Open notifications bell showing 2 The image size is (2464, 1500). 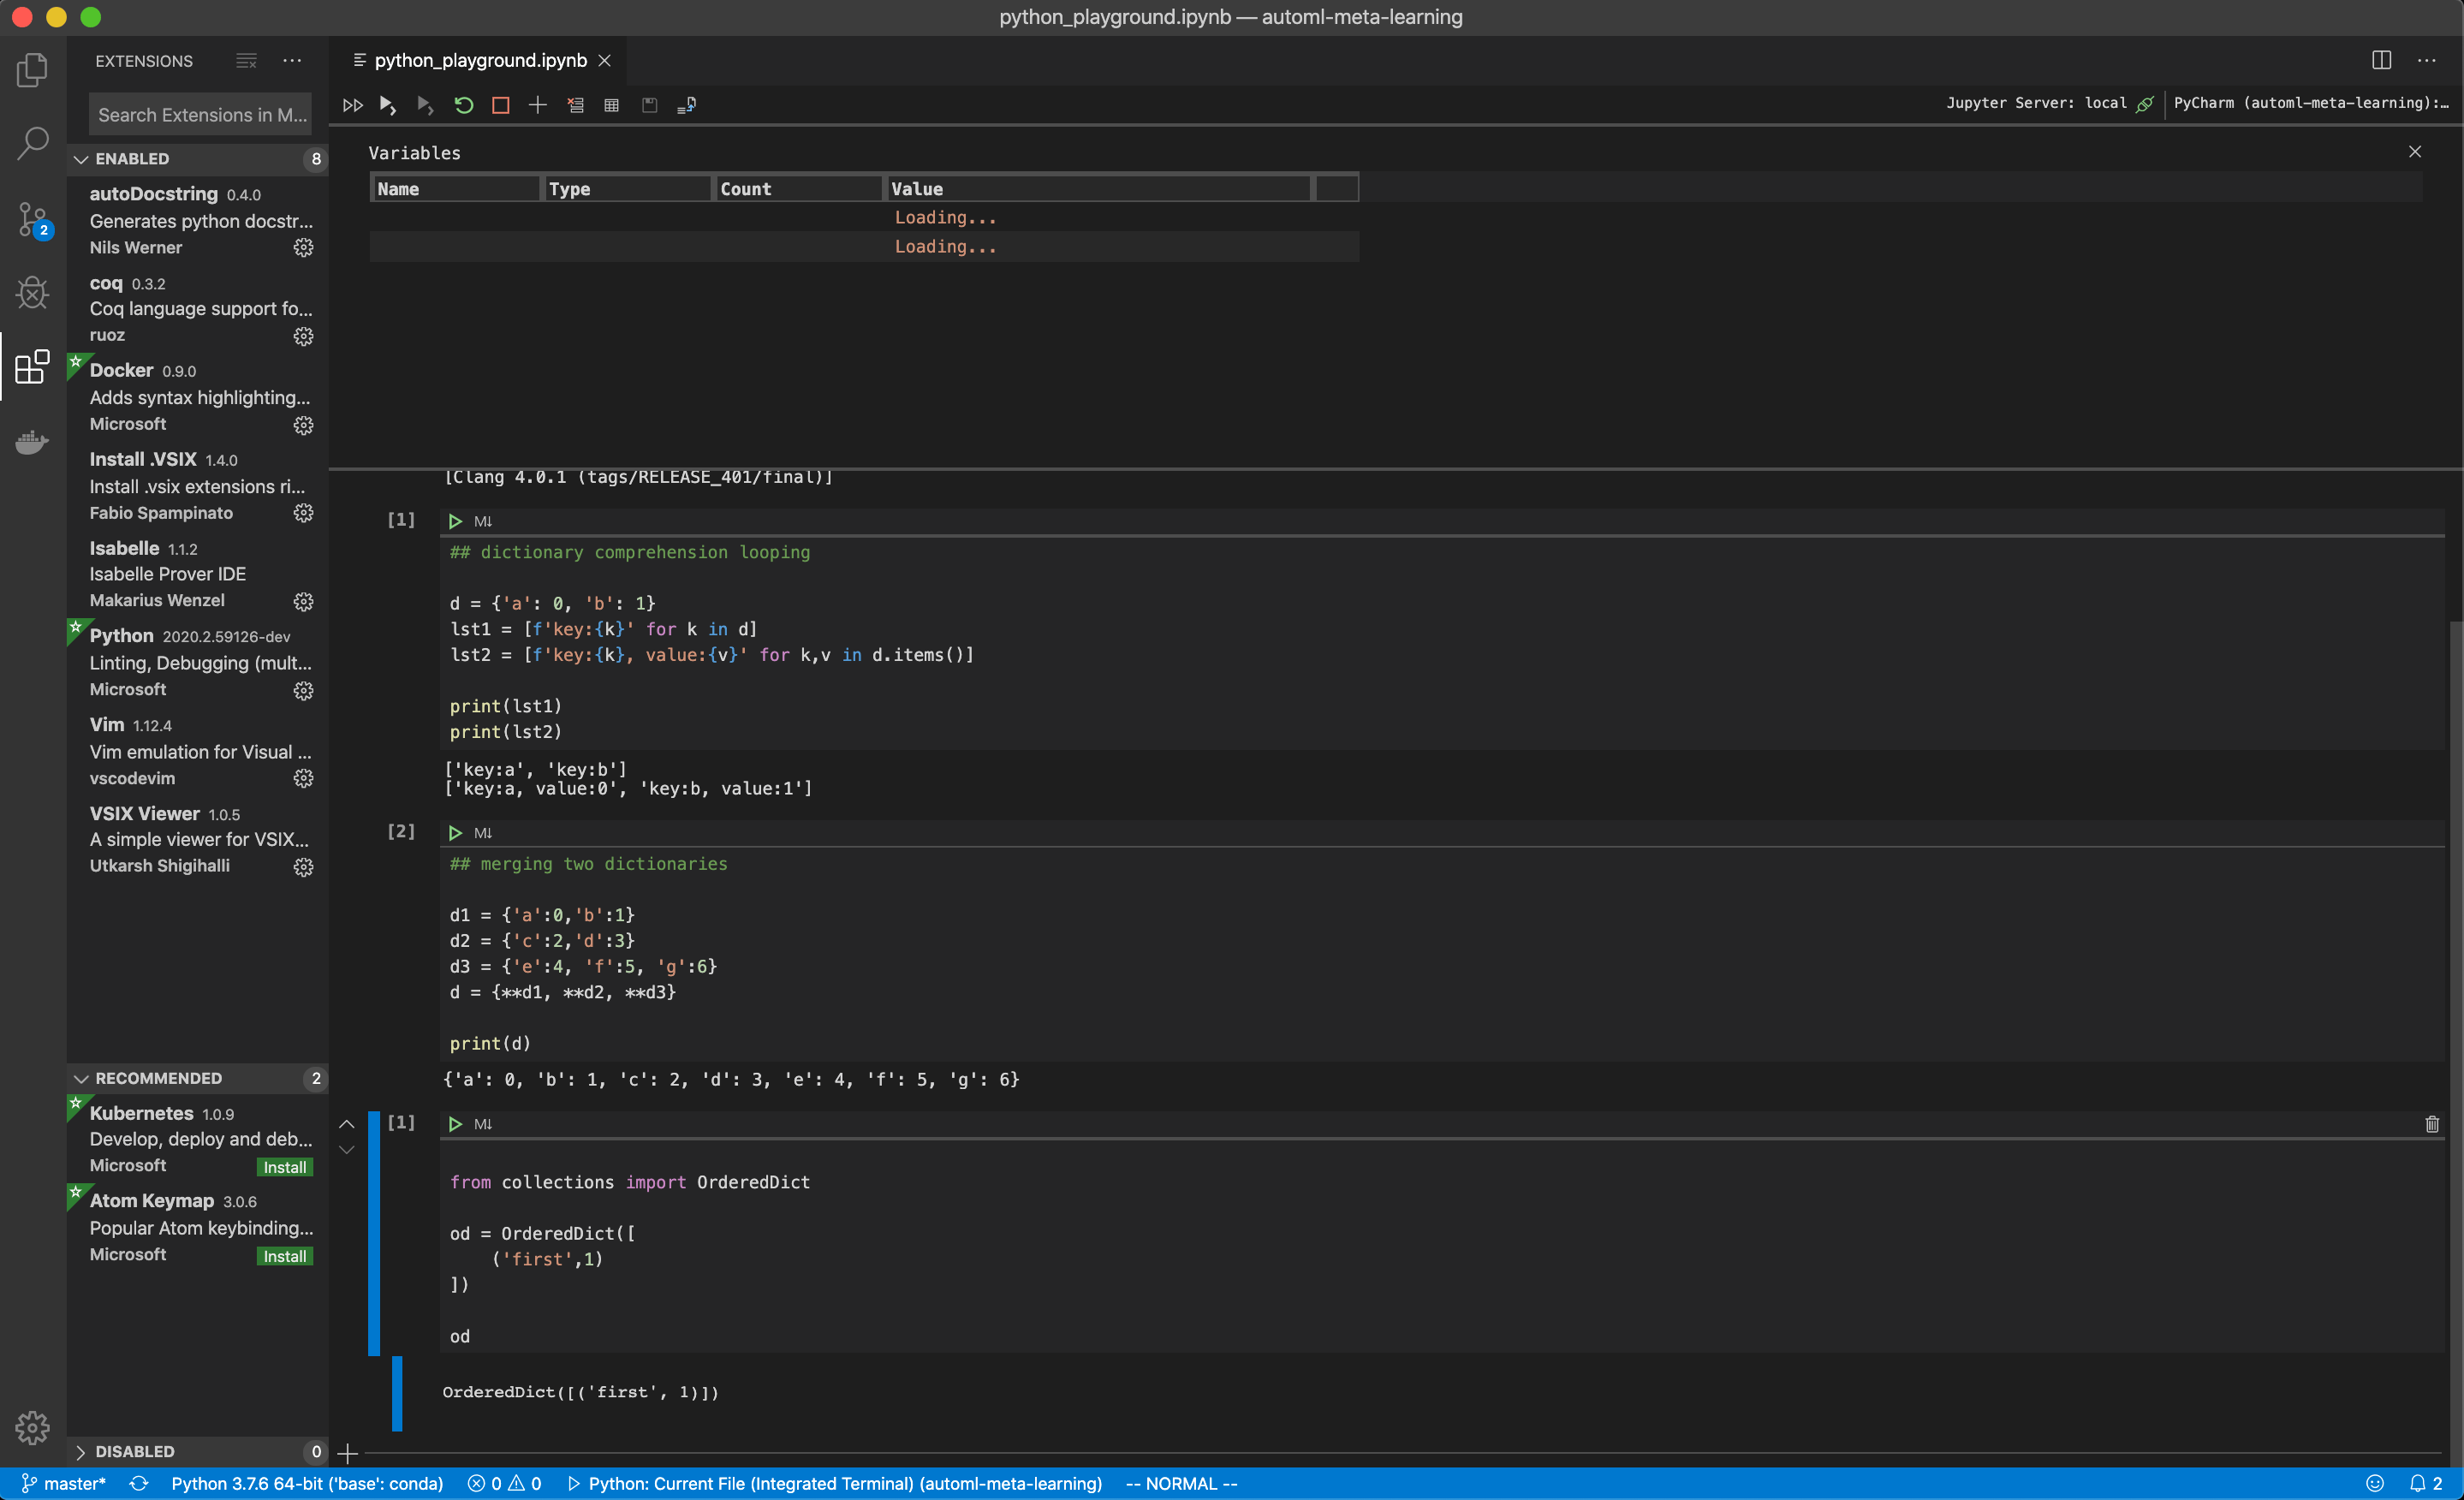2426,1483
